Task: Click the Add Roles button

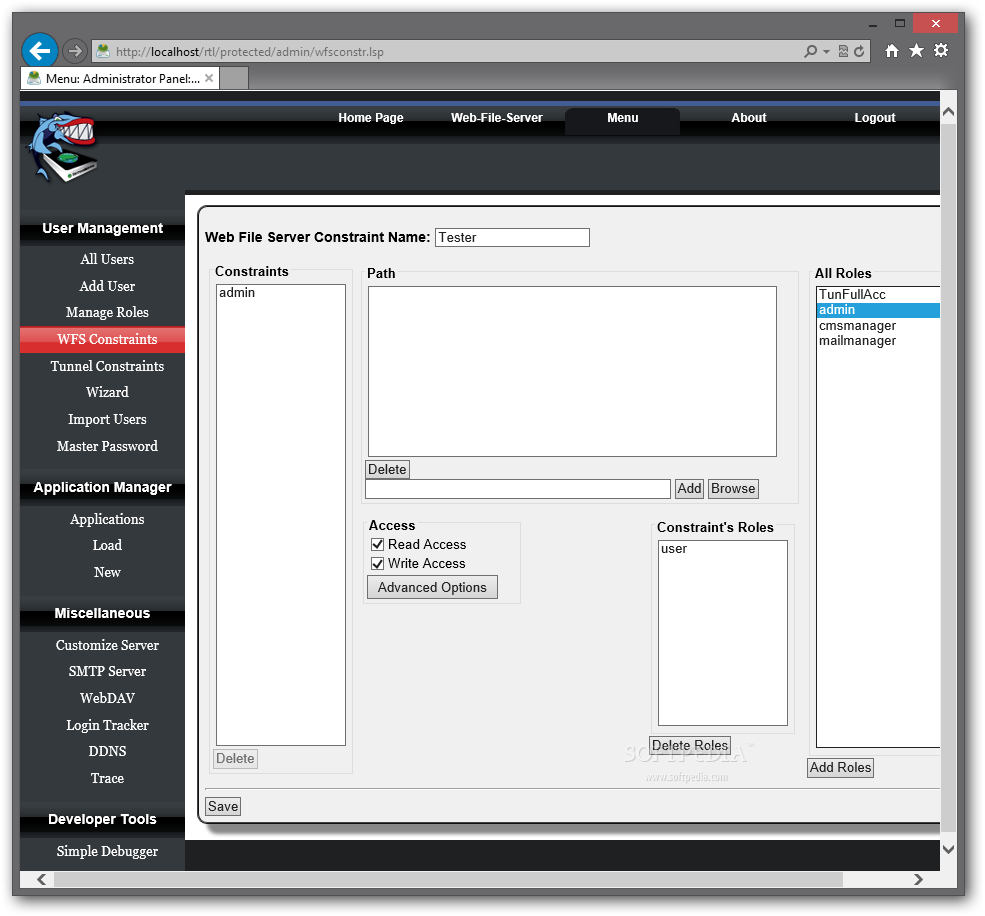Action: tap(841, 768)
